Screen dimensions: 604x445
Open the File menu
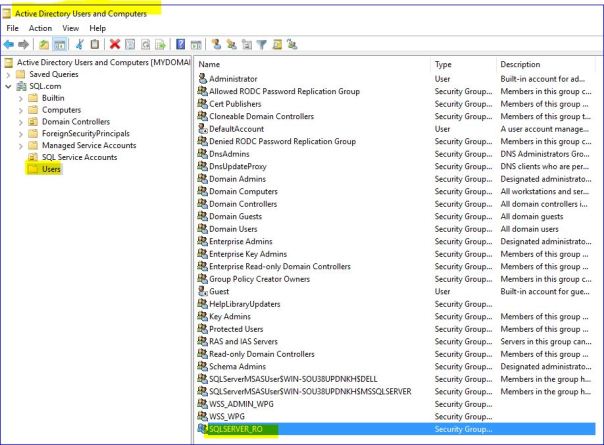click(x=13, y=28)
